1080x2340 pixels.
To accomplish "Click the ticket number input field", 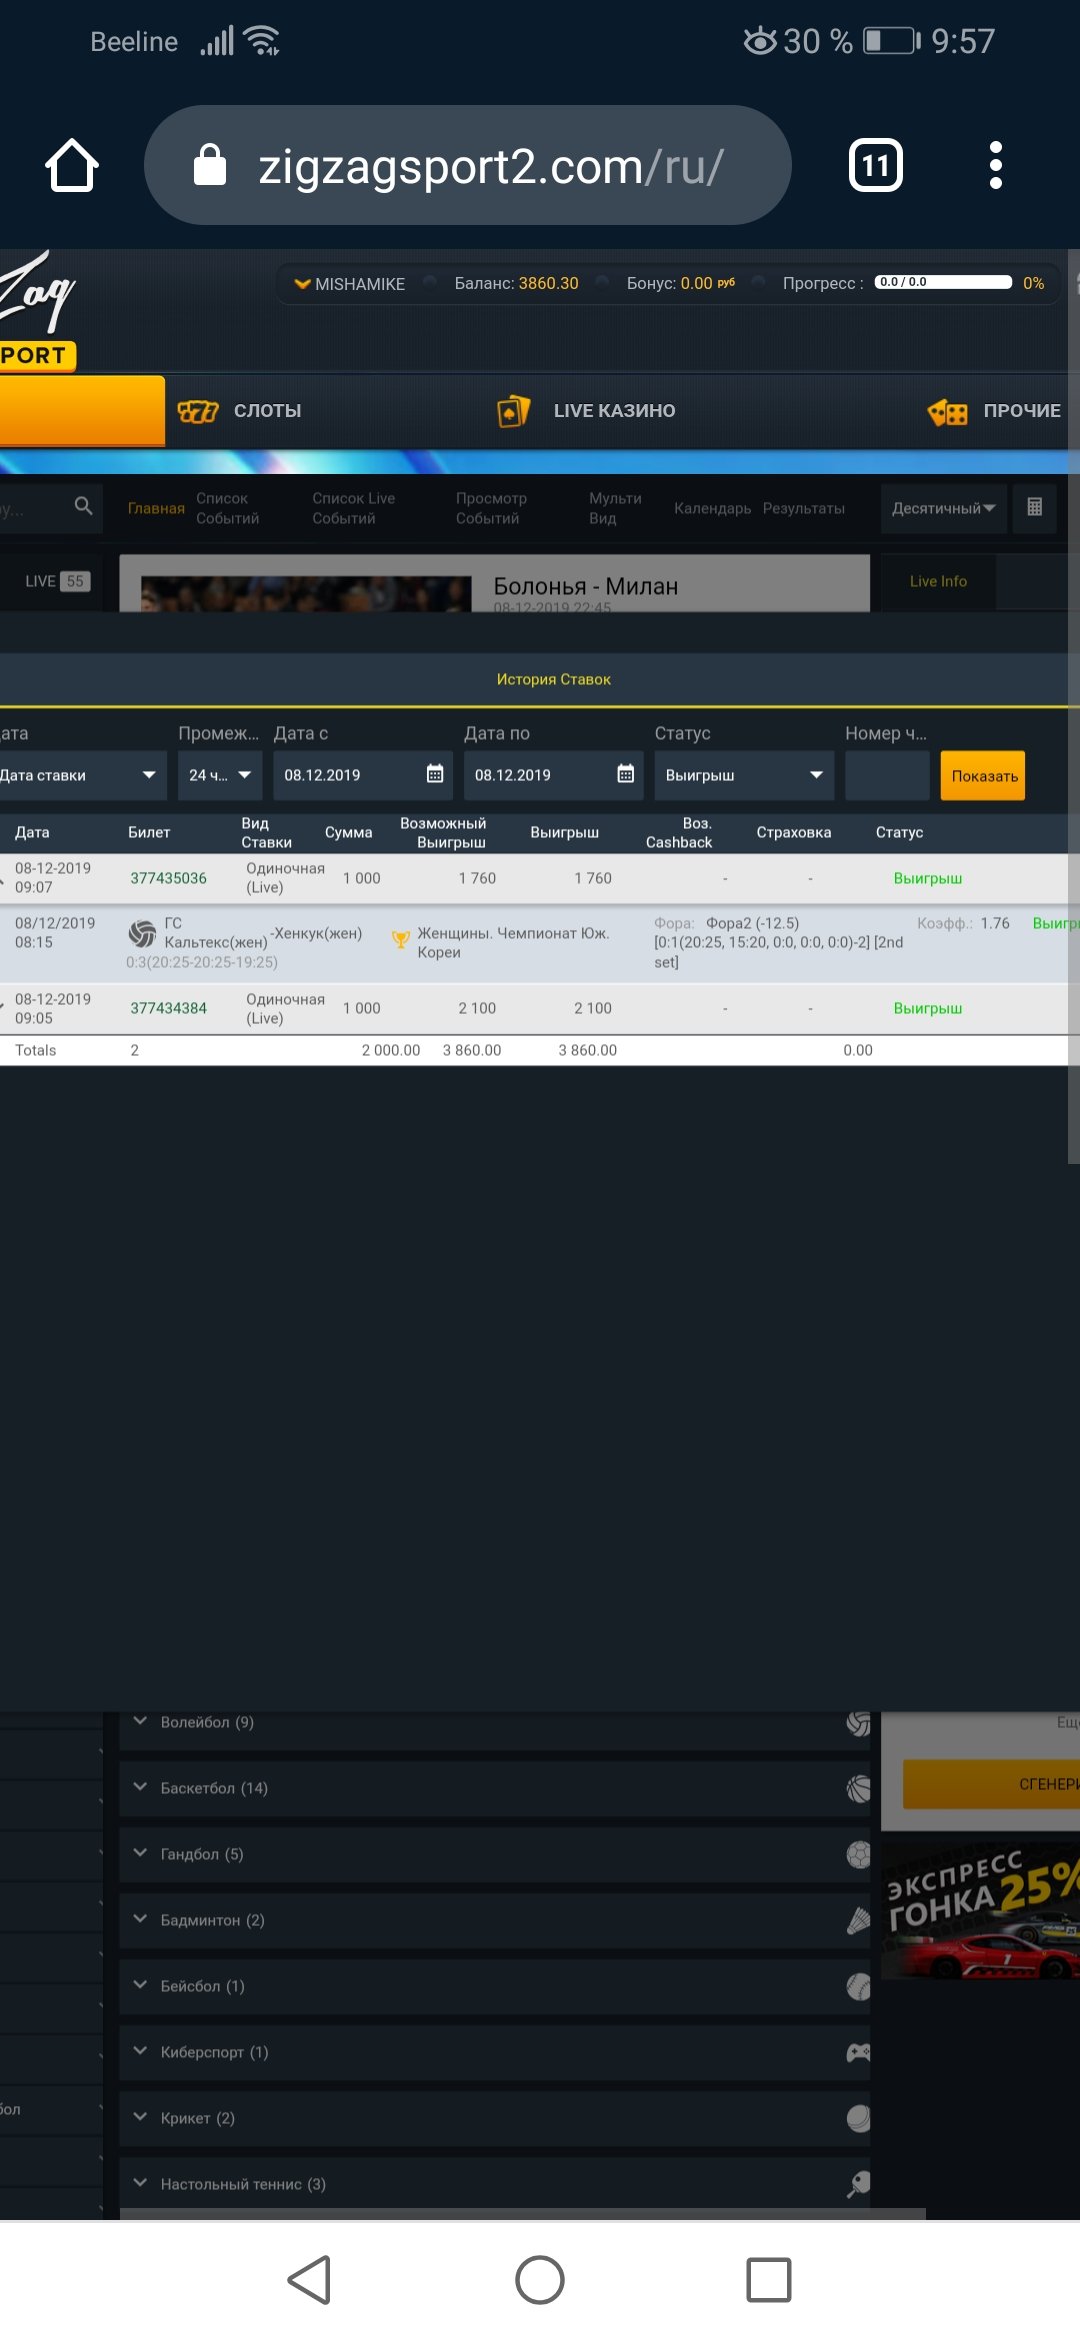I will (886, 775).
